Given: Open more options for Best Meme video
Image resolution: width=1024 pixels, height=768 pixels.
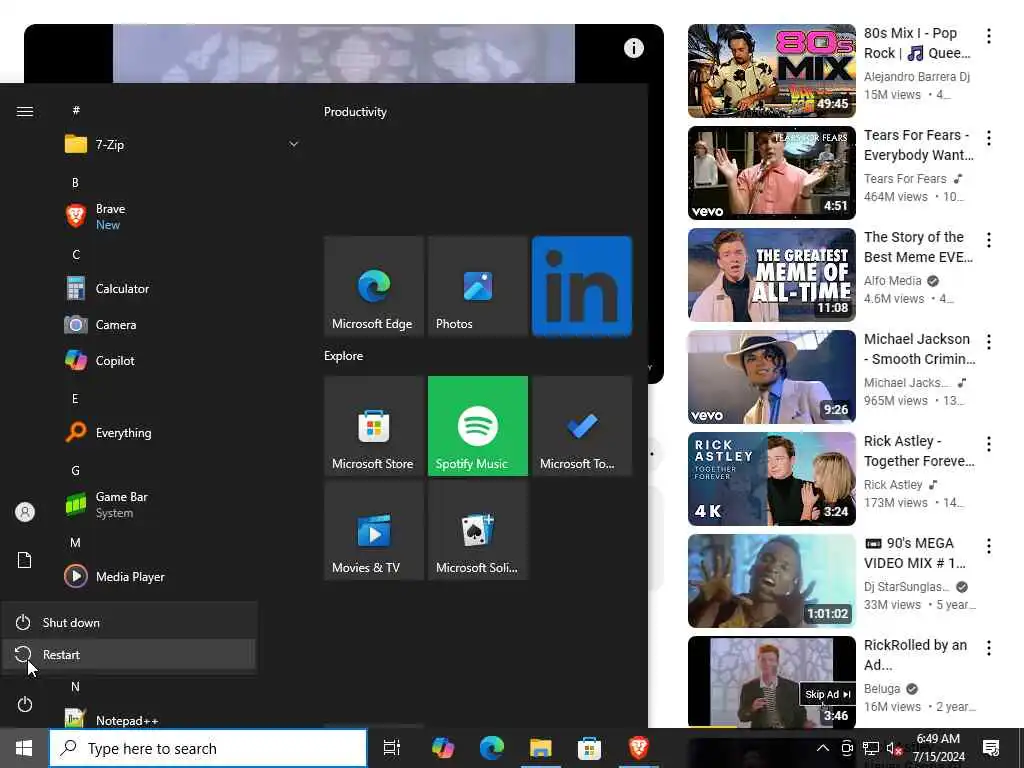Looking at the screenshot, I should click(x=989, y=240).
